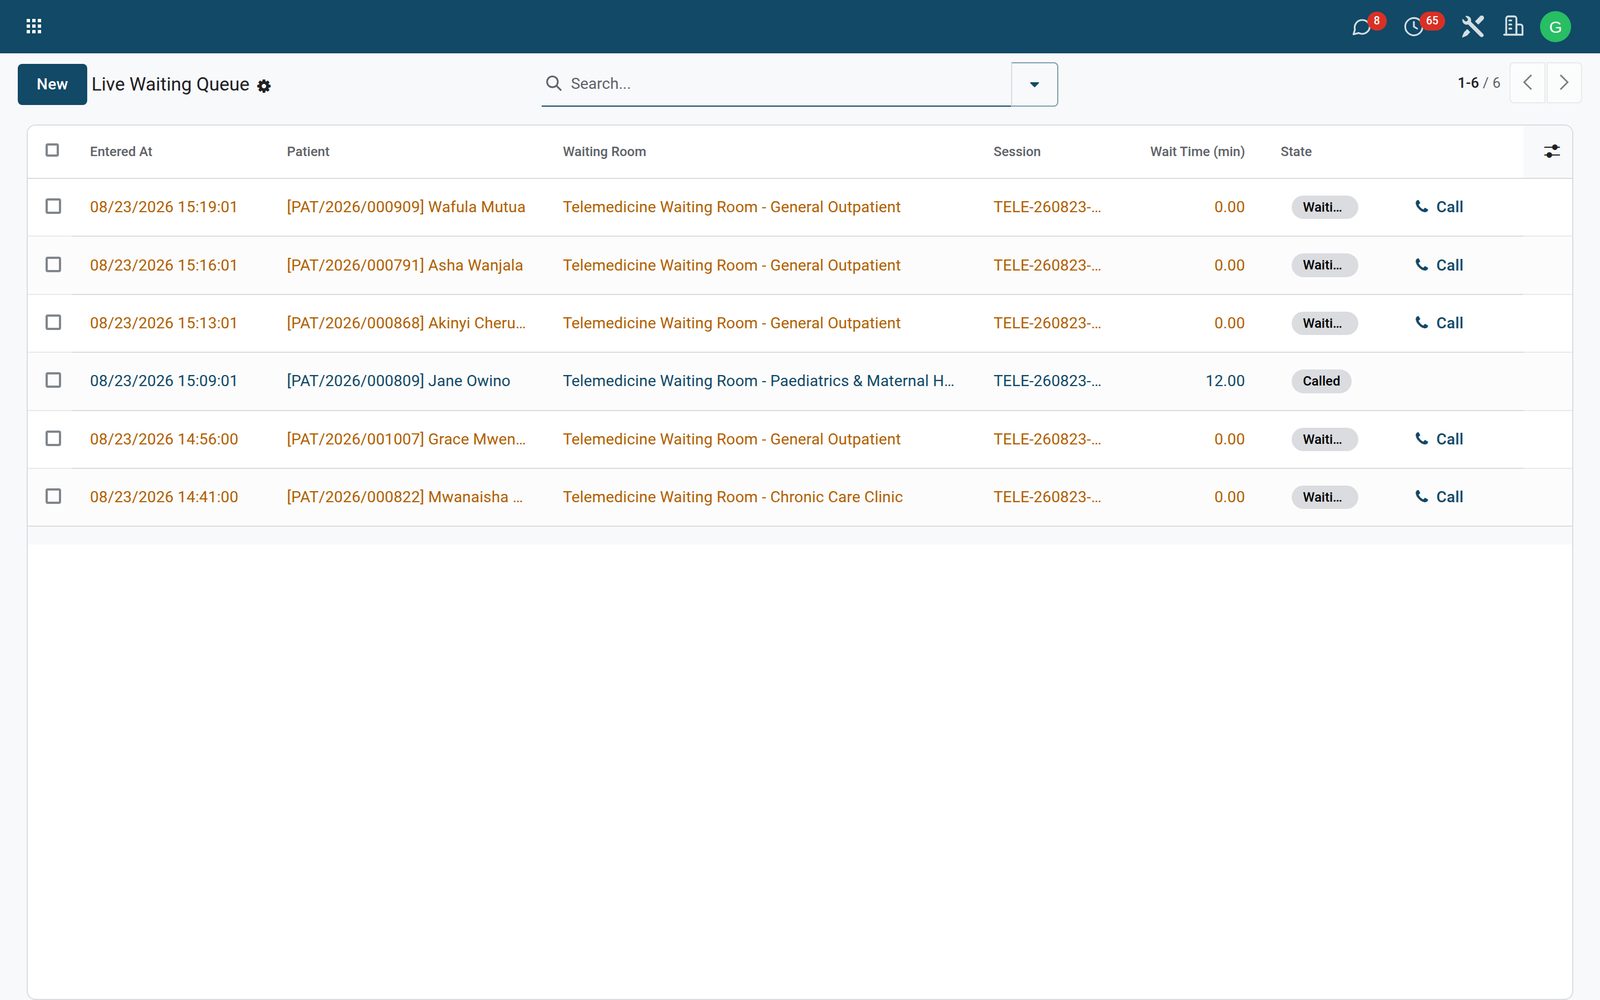Open the user avatar G menu

1555,27
